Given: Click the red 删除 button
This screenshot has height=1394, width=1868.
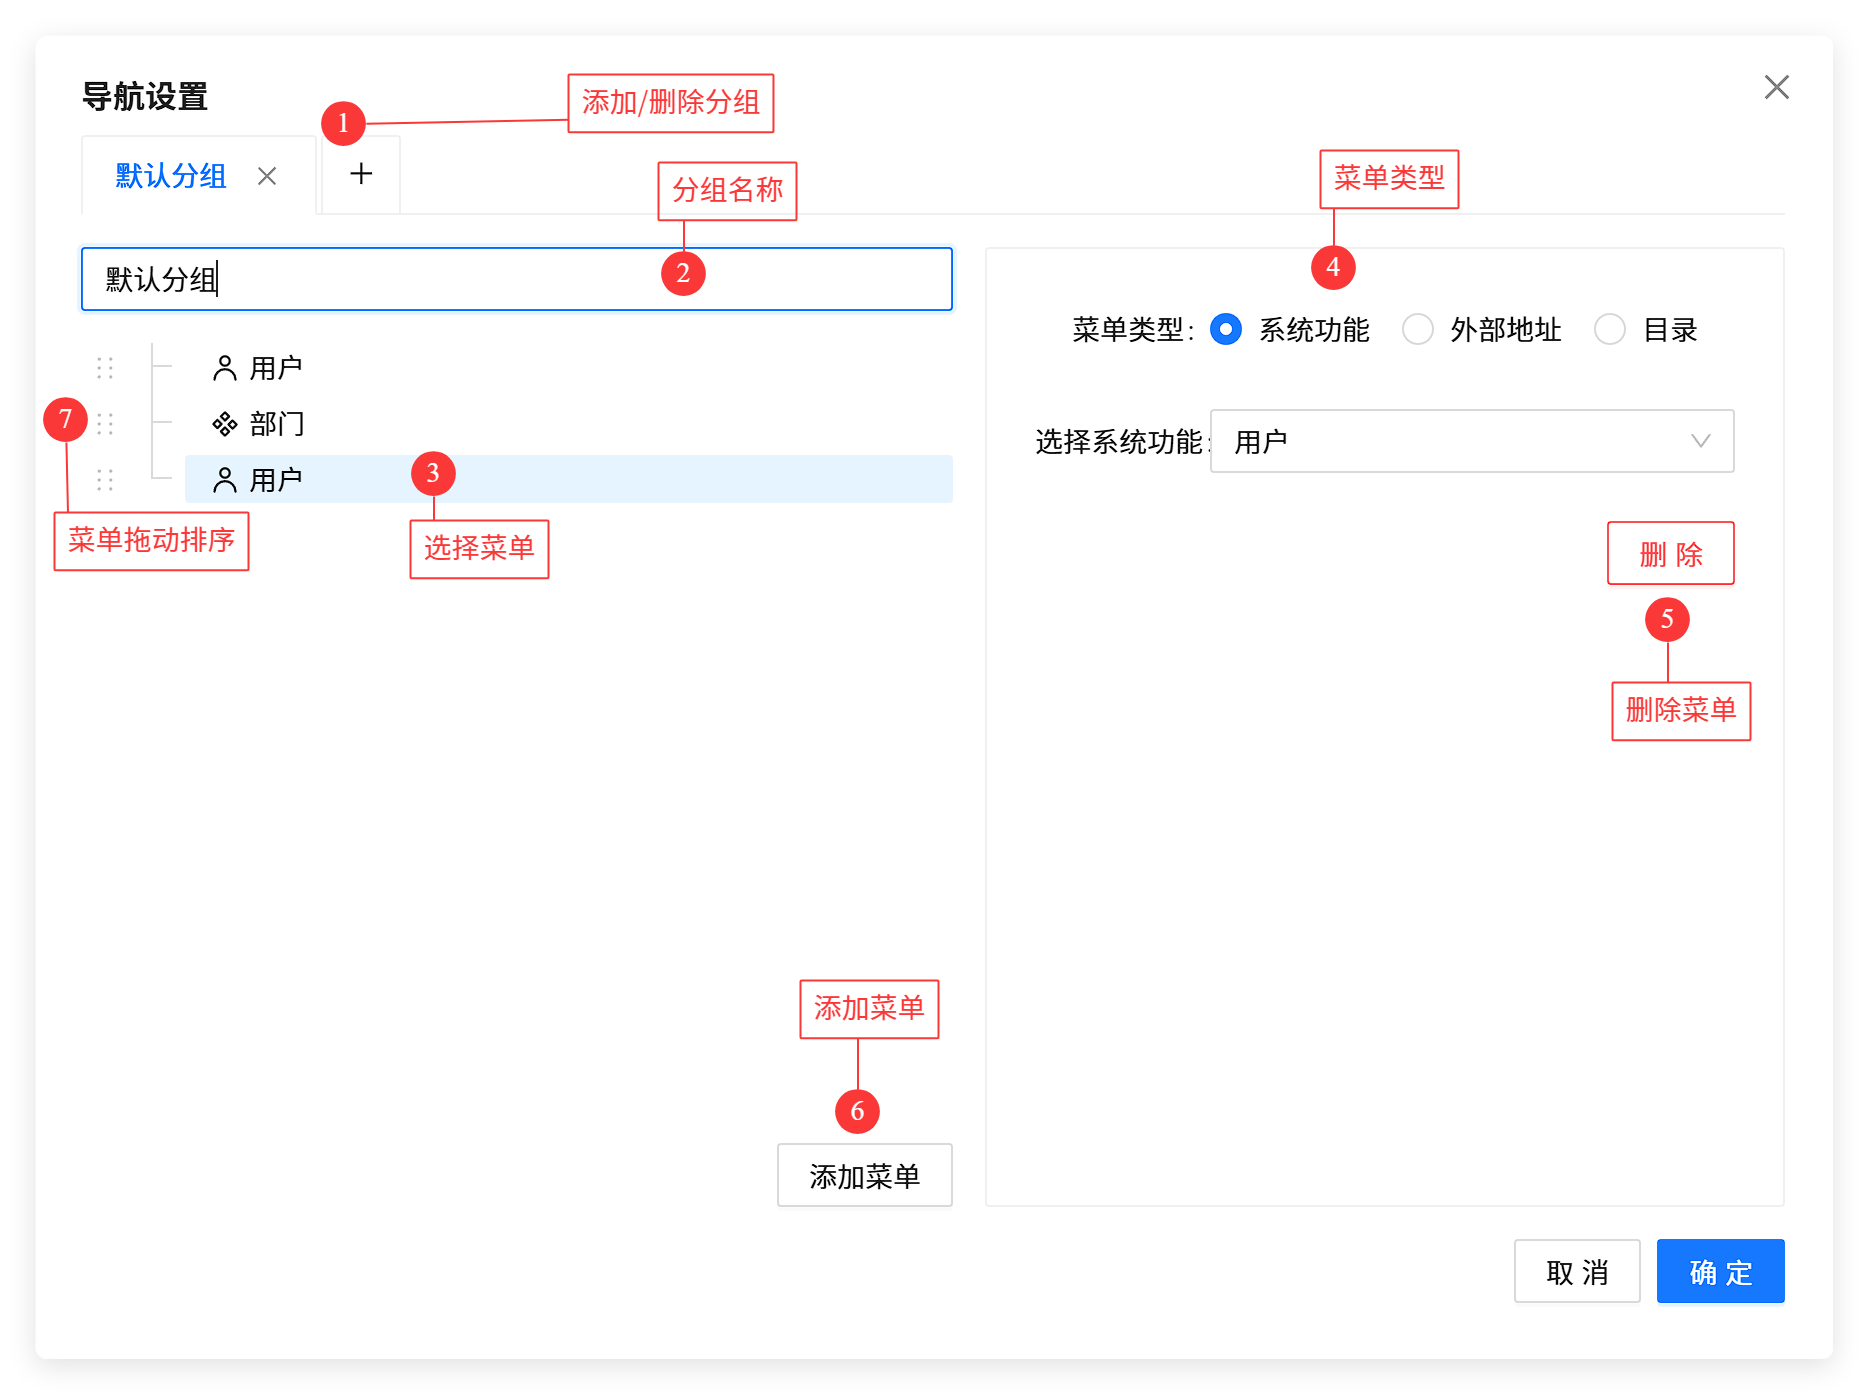Looking at the screenshot, I should tap(1670, 554).
